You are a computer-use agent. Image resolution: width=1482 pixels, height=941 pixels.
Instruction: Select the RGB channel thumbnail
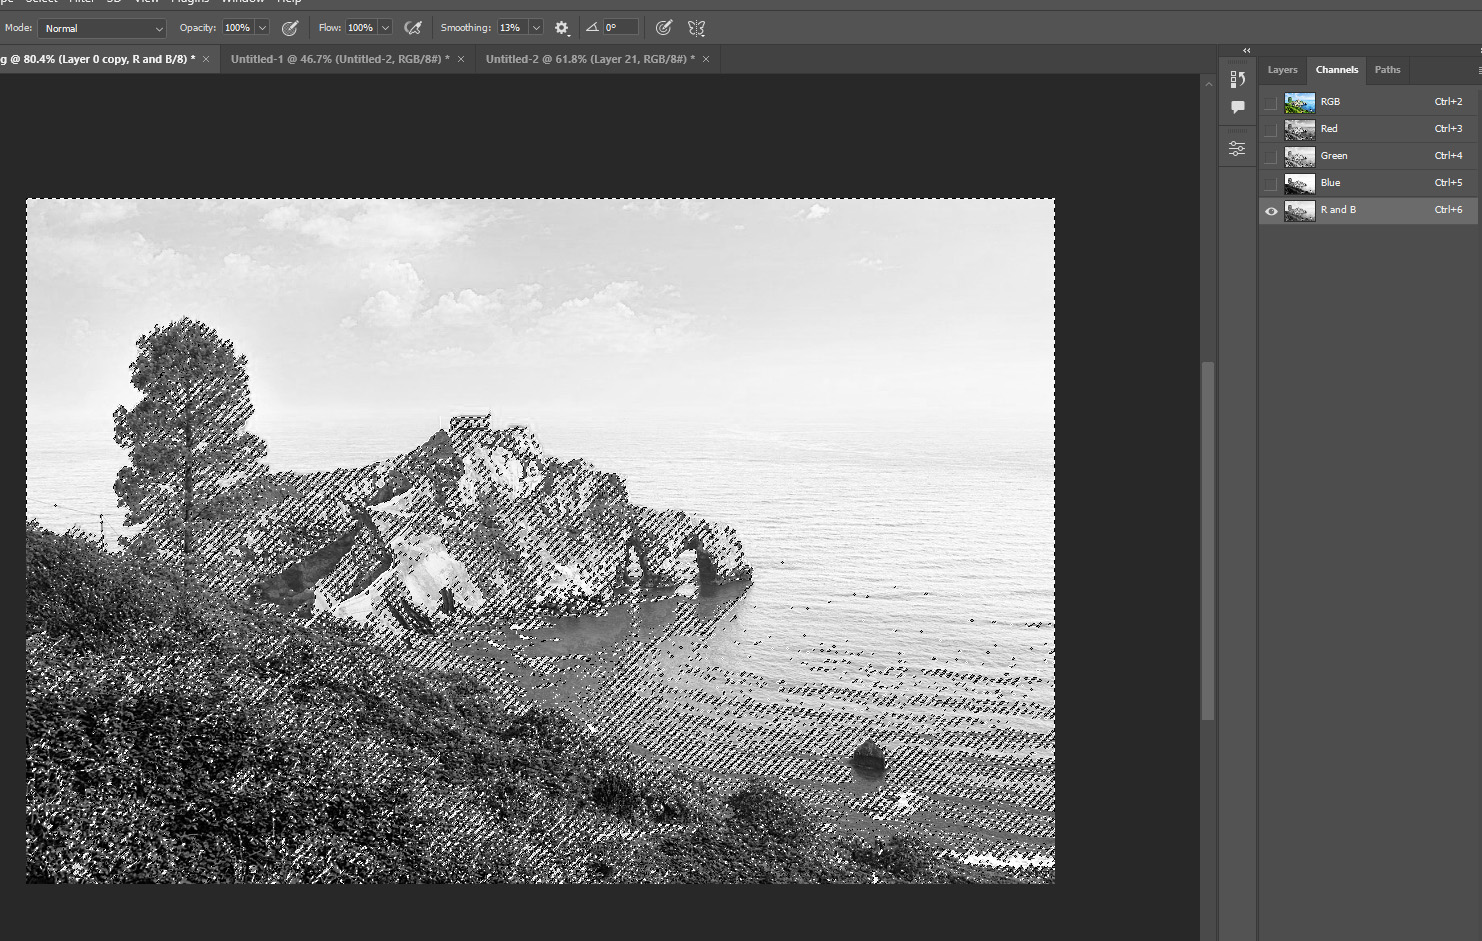click(1300, 102)
